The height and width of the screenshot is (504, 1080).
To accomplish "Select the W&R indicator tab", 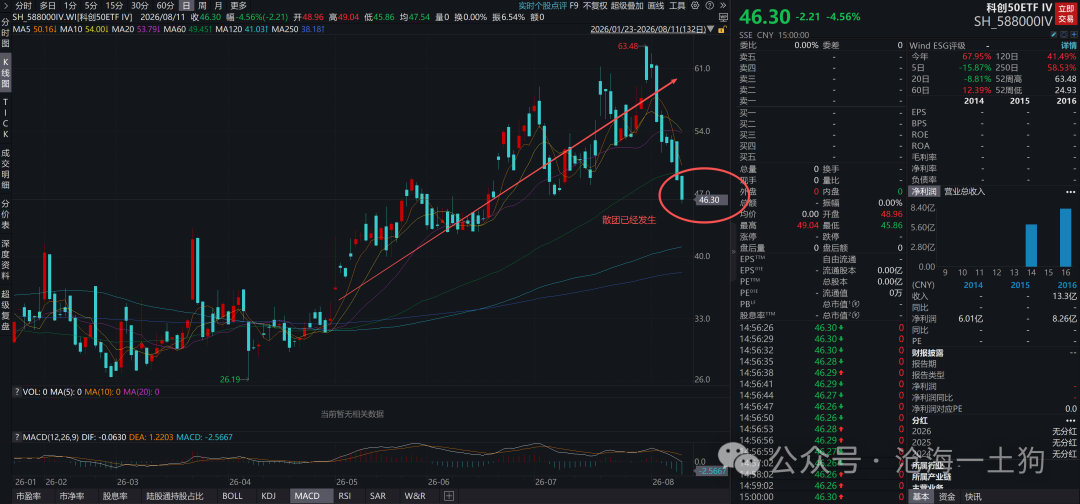I will [415, 496].
